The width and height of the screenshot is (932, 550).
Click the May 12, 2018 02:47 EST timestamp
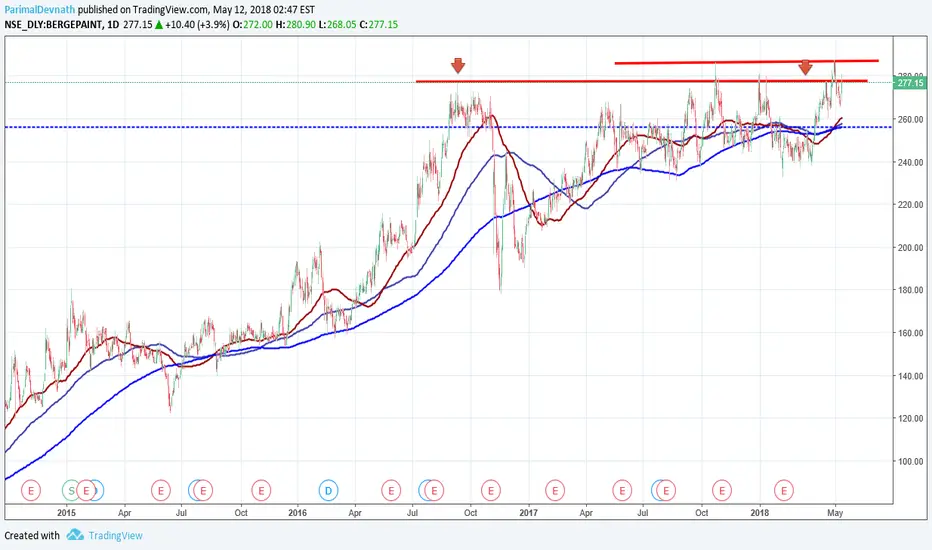(264, 10)
